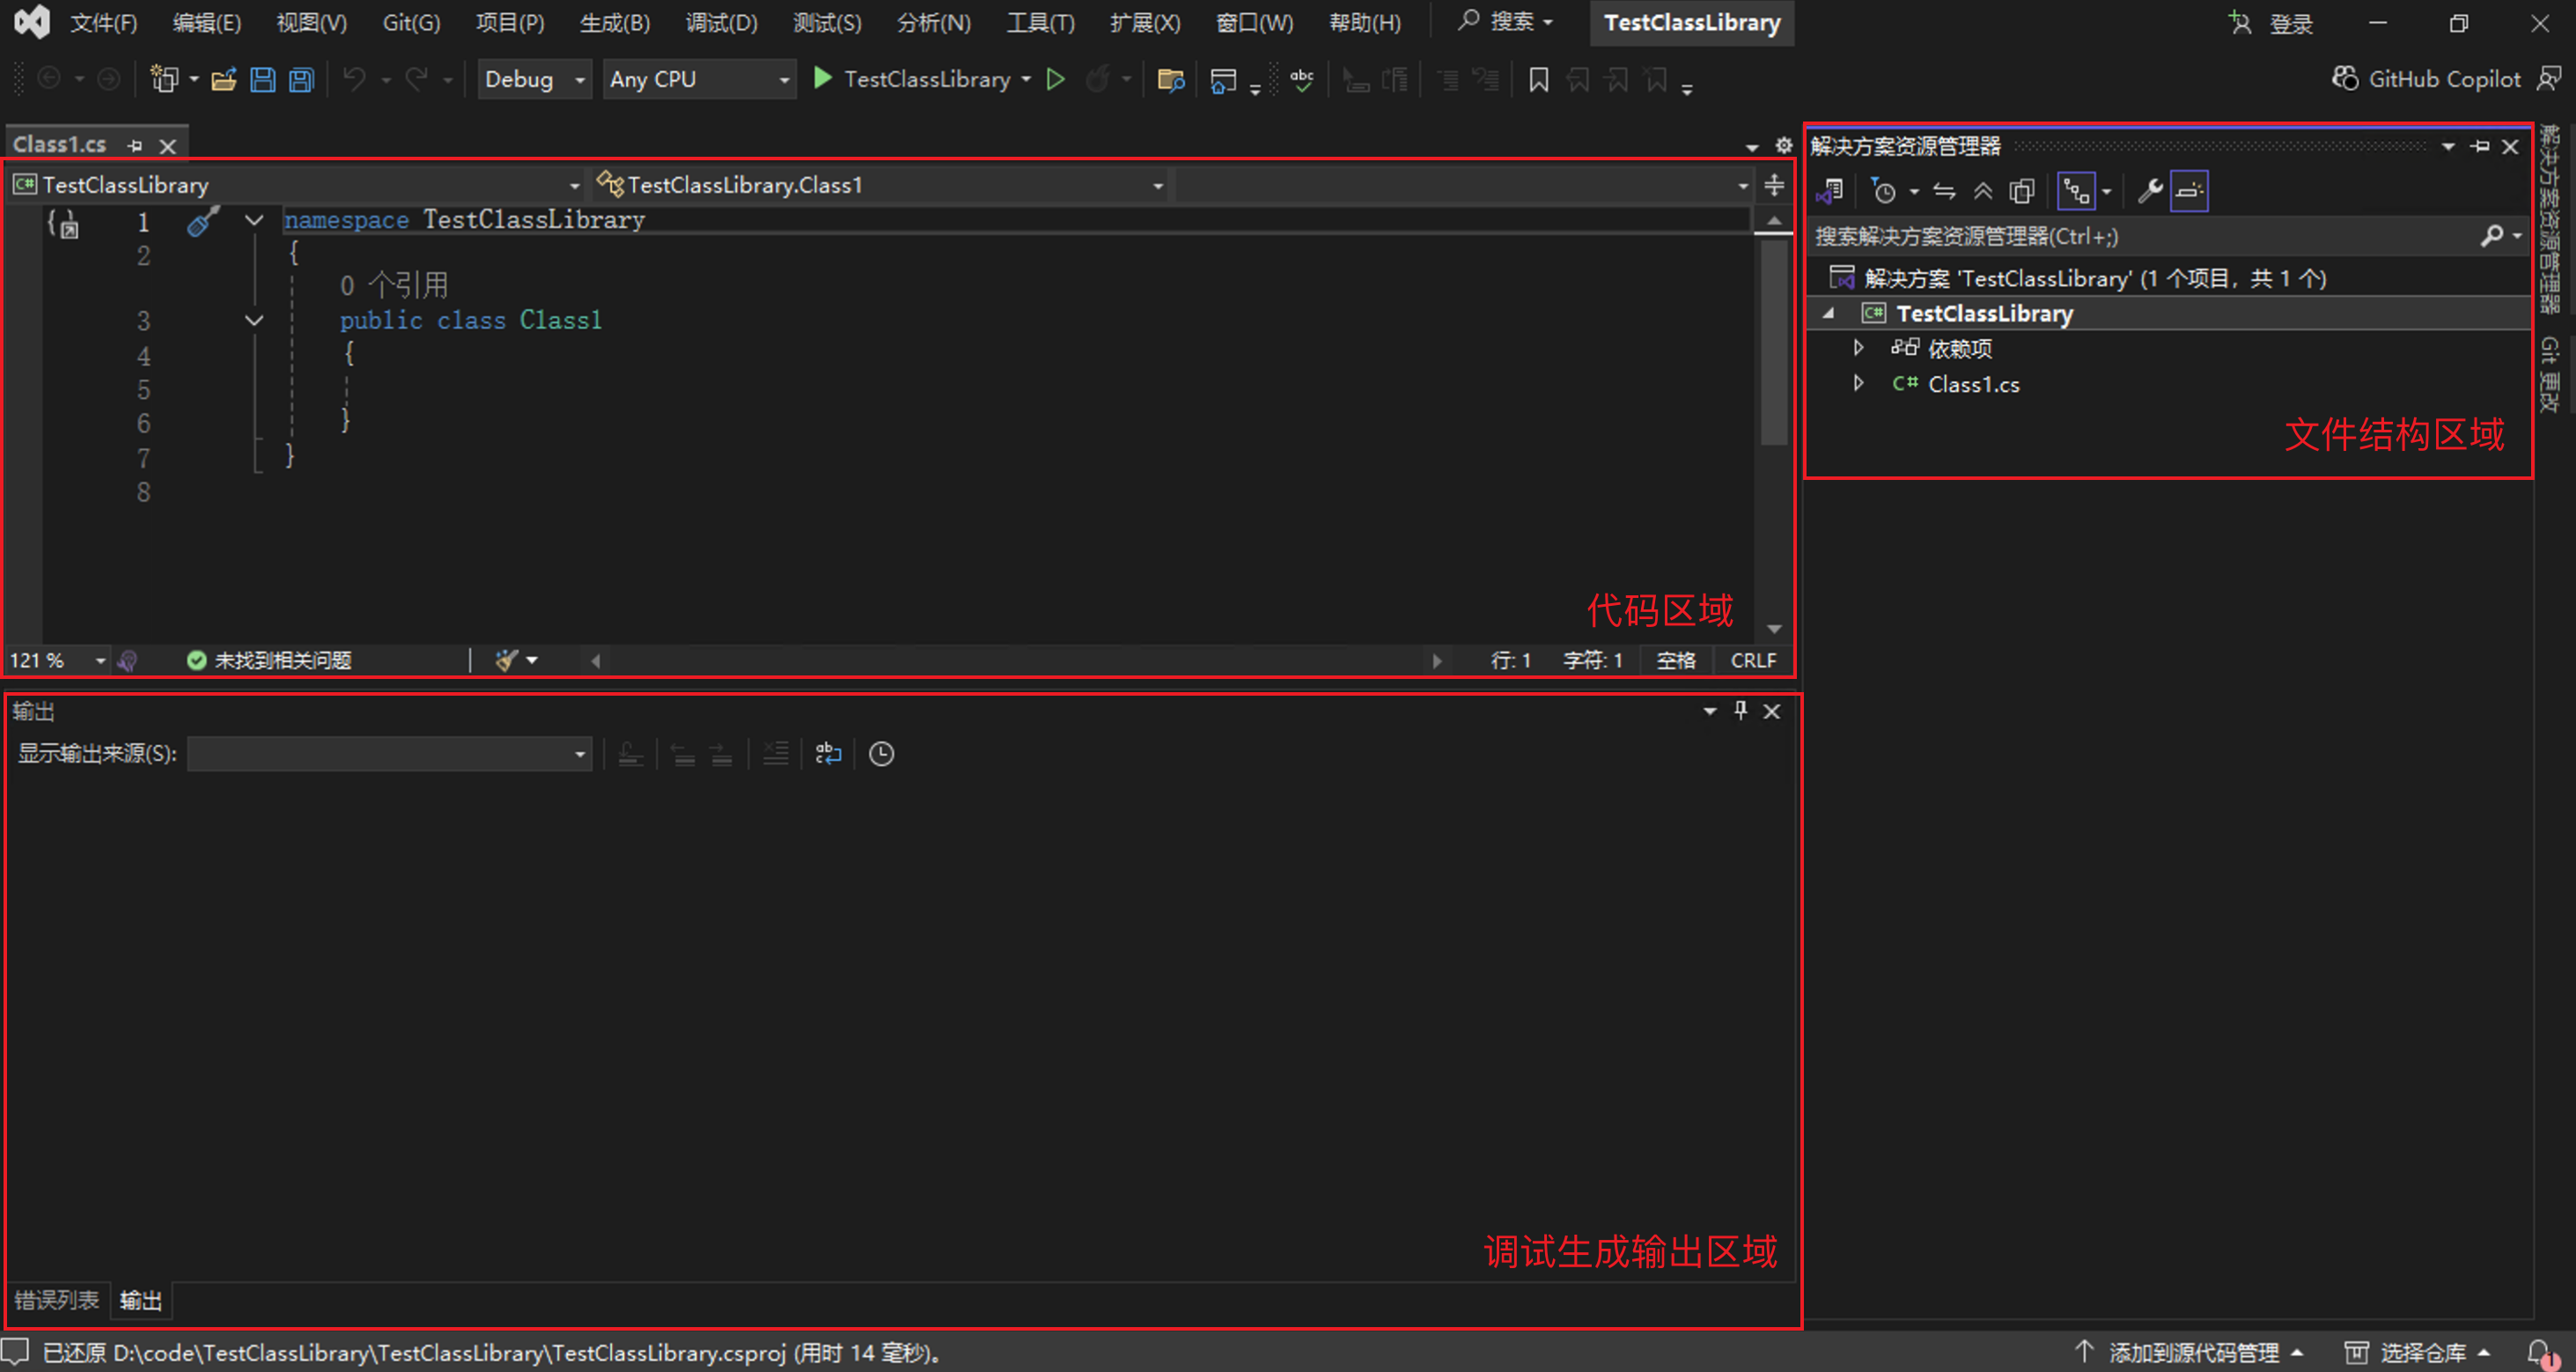
Task: Save all files using the toolbar icon
Action: [300, 79]
